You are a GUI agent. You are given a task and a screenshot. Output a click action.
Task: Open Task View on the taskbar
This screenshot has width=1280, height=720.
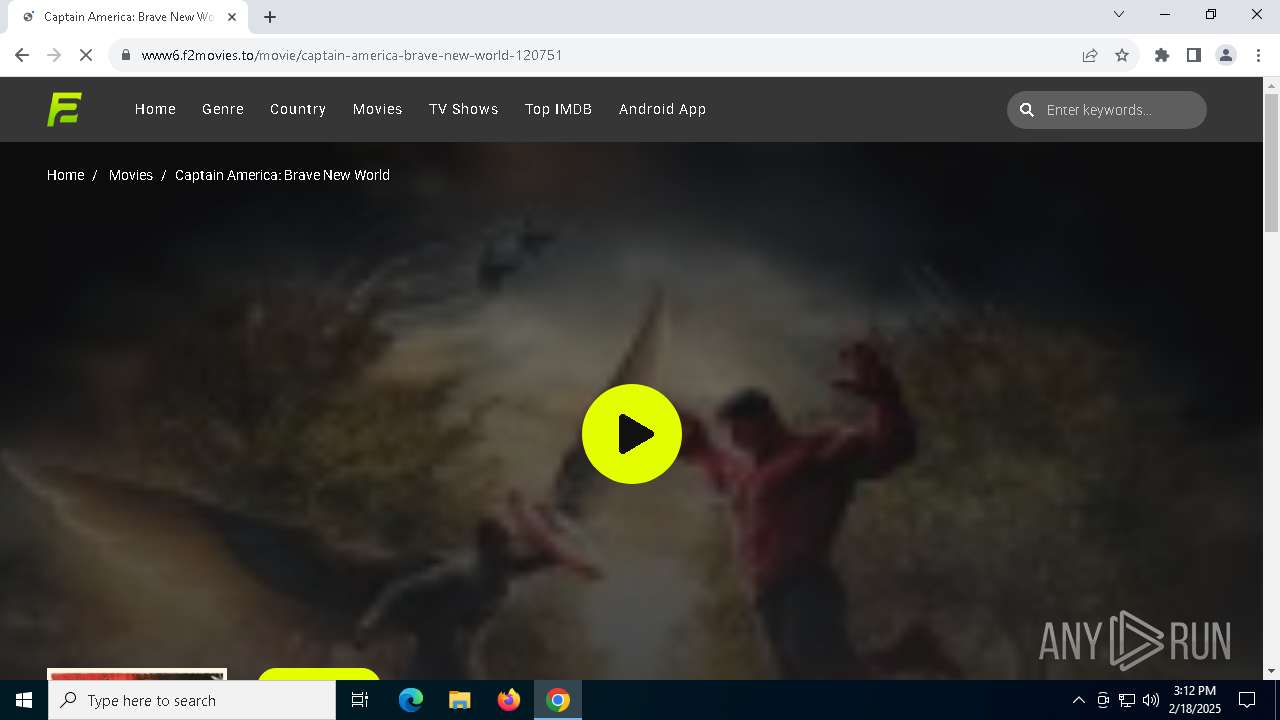(x=360, y=700)
